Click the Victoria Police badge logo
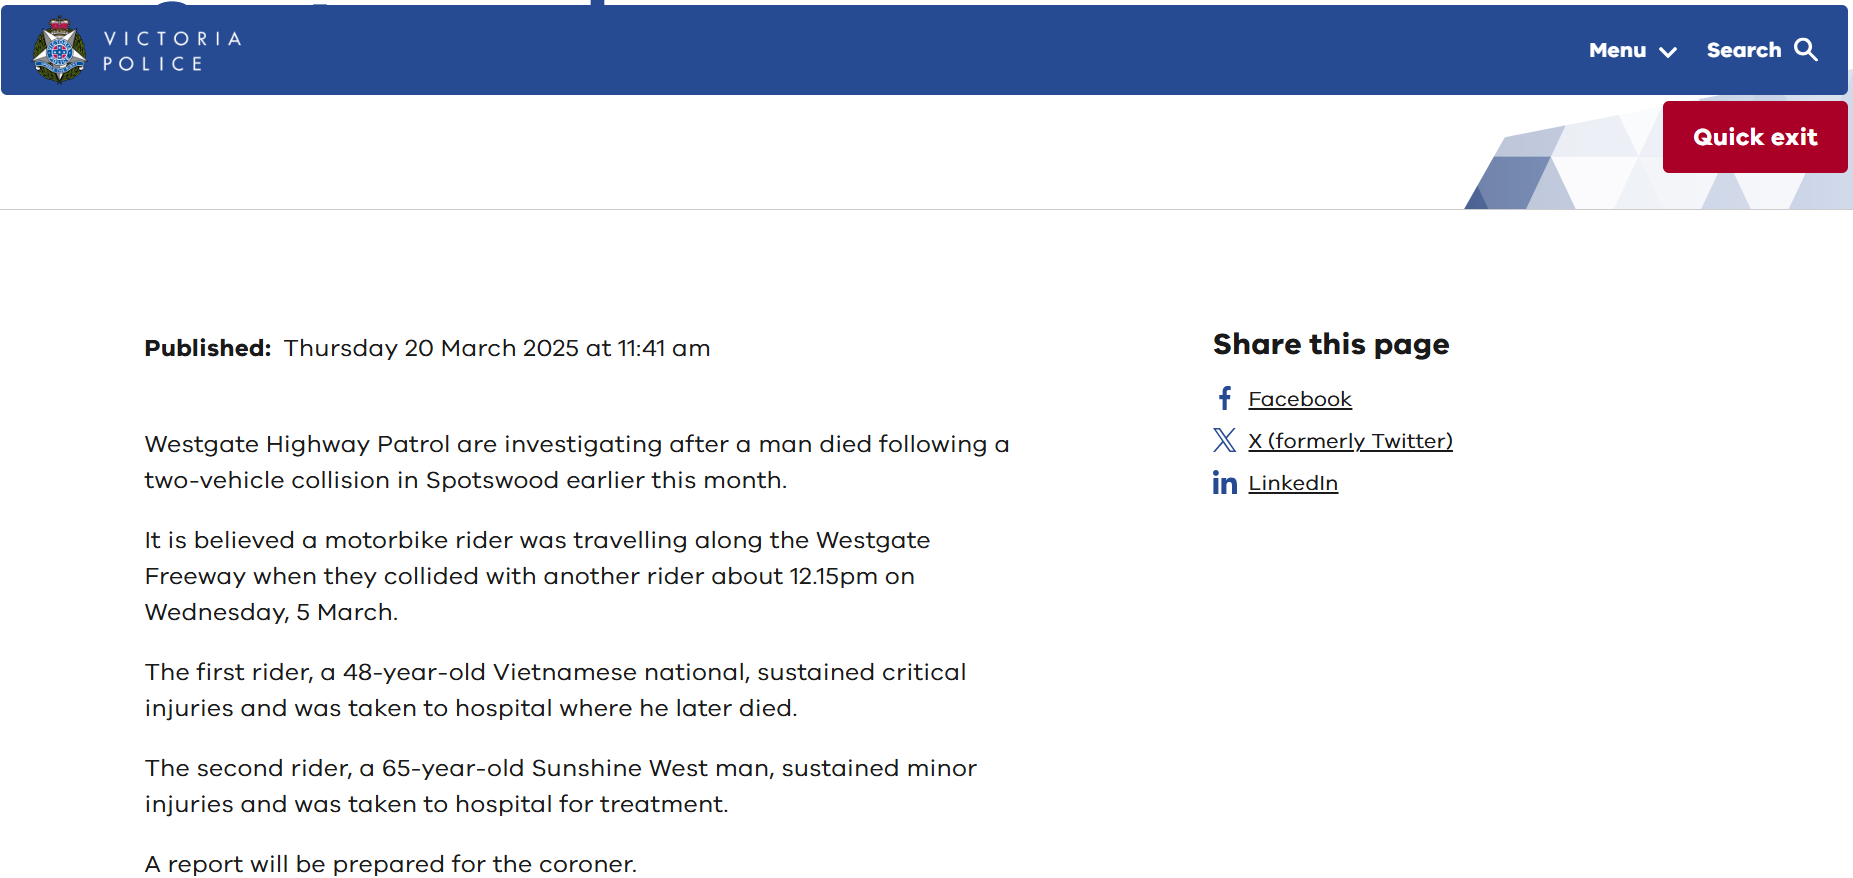1853x878 pixels. pos(59,50)
